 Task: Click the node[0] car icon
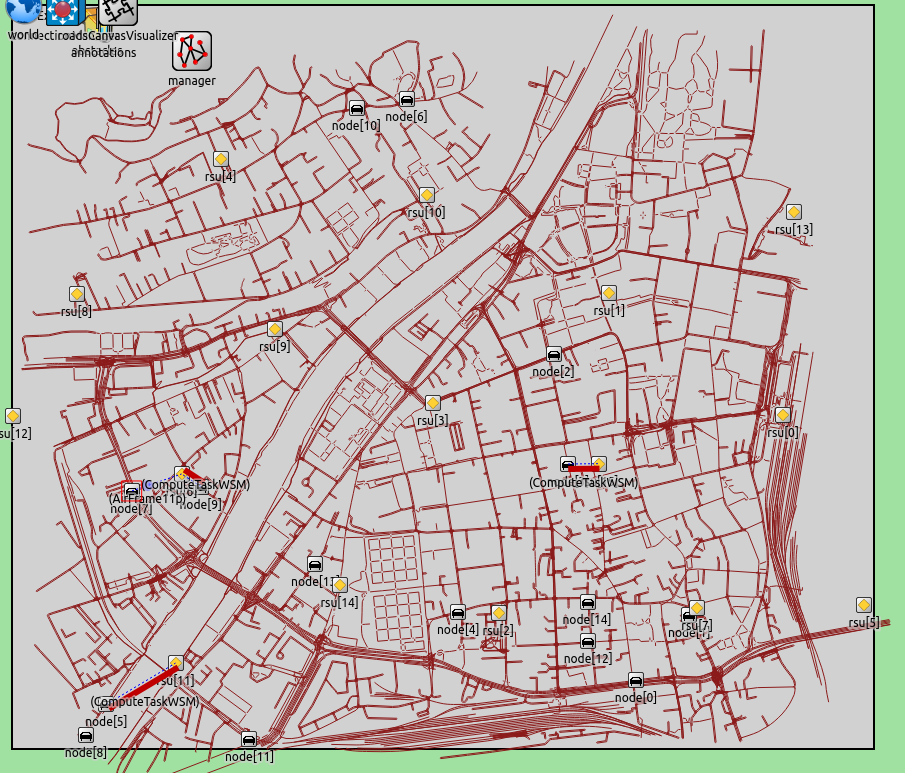[x=635, y=680]
